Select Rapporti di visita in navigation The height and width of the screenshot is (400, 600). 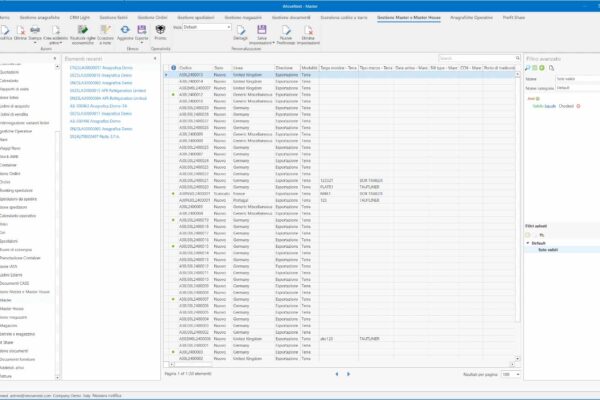(14, 89)
